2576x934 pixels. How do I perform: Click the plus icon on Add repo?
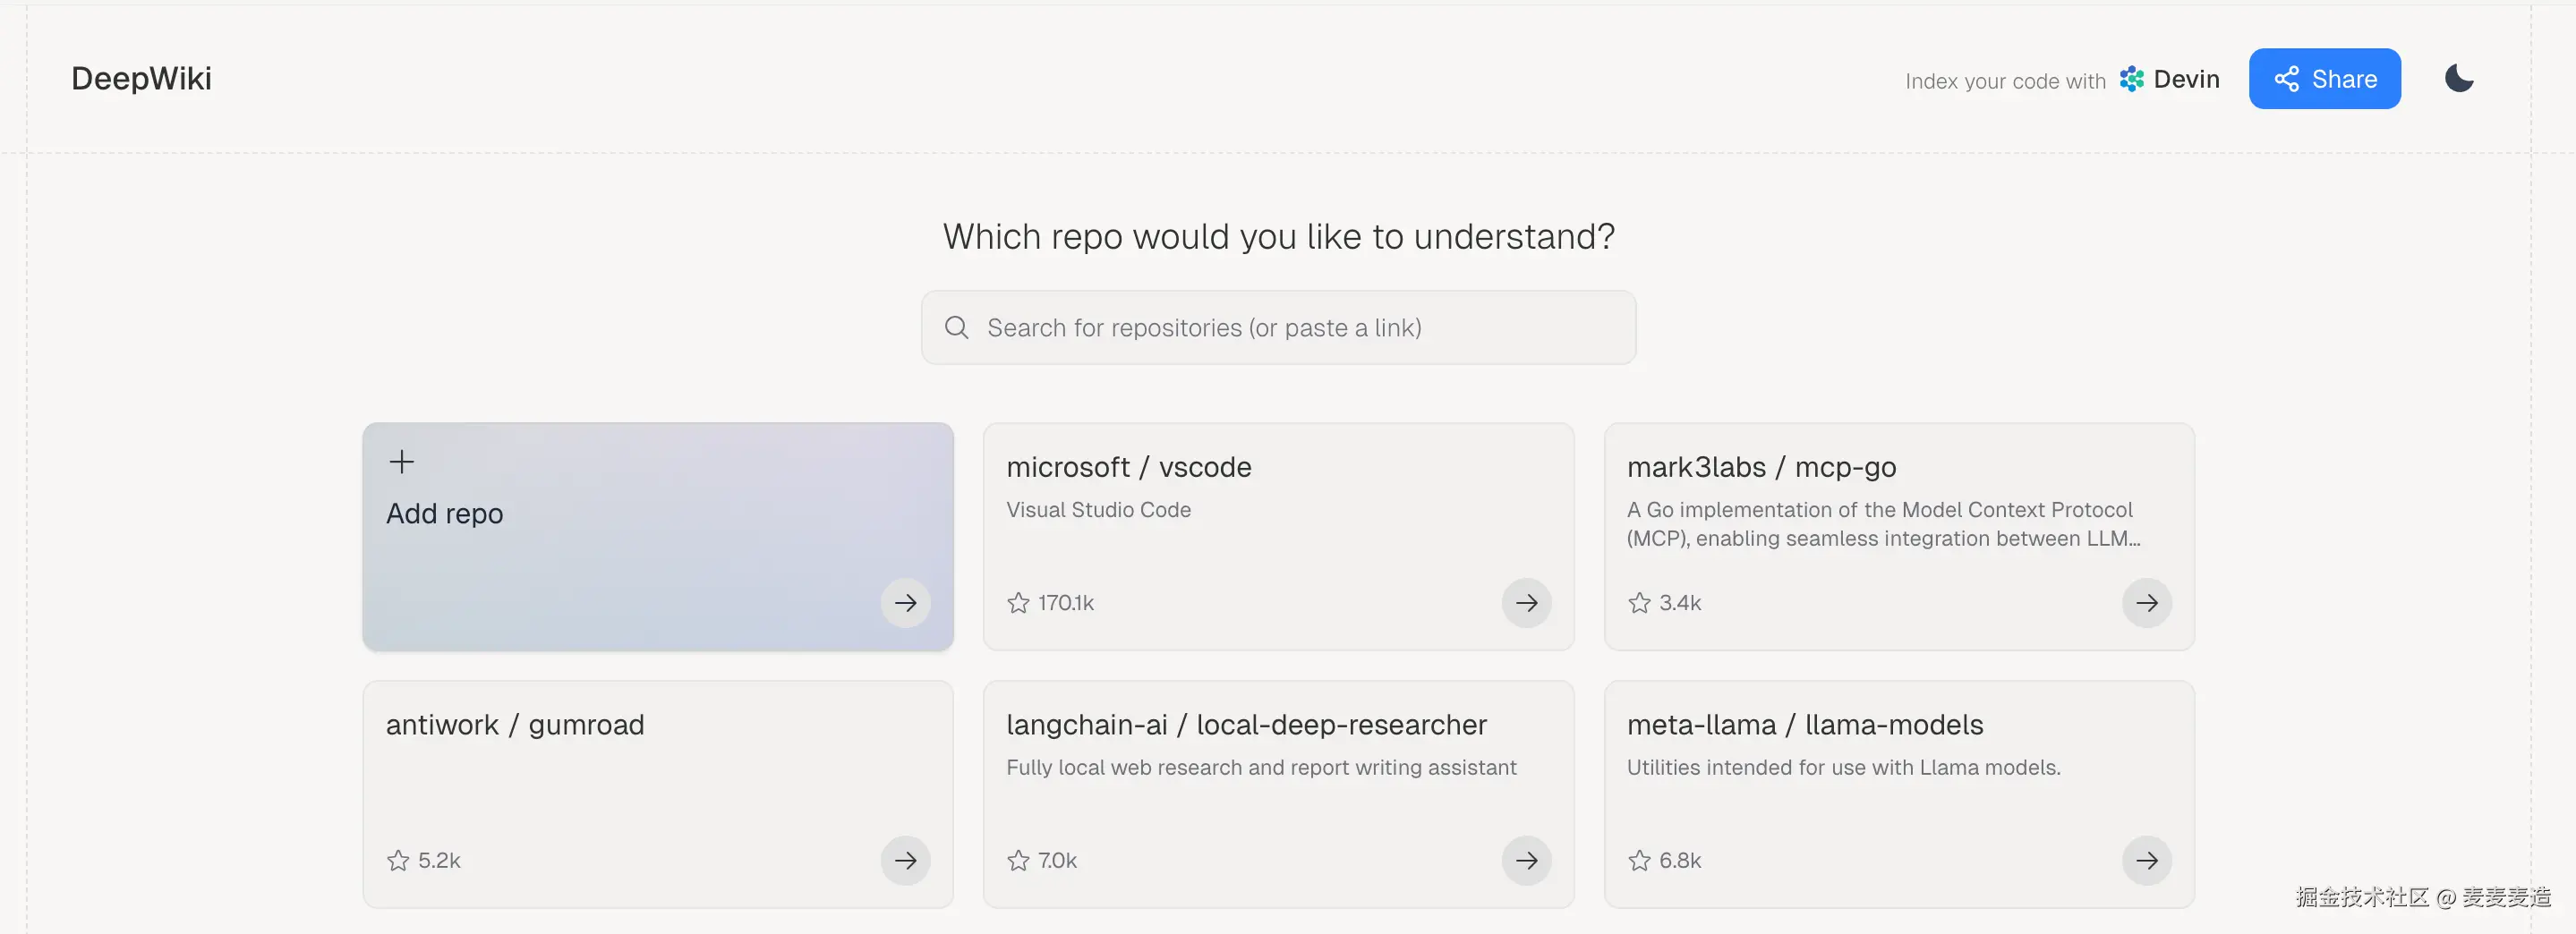pos(402,462)
